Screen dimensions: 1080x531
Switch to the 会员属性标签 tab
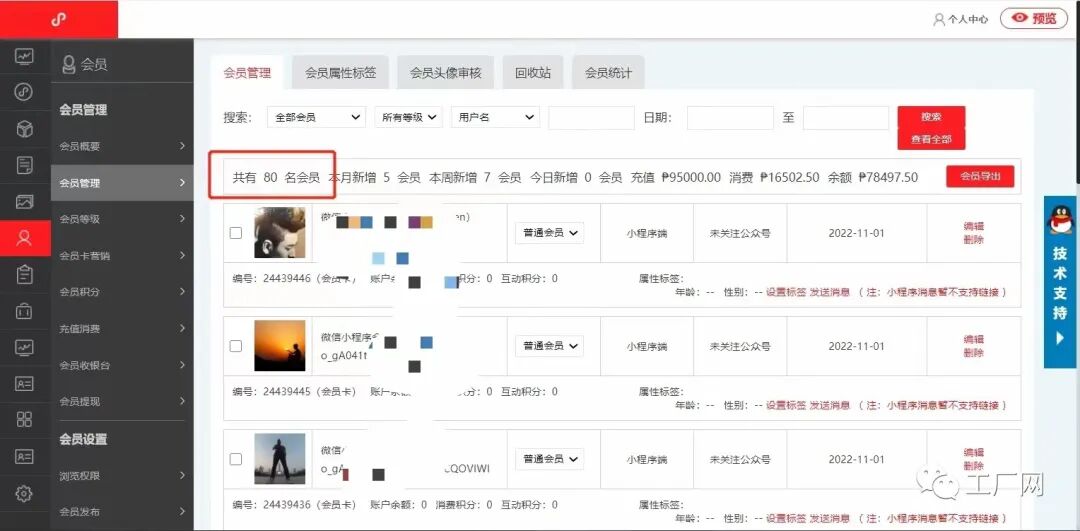340,73
